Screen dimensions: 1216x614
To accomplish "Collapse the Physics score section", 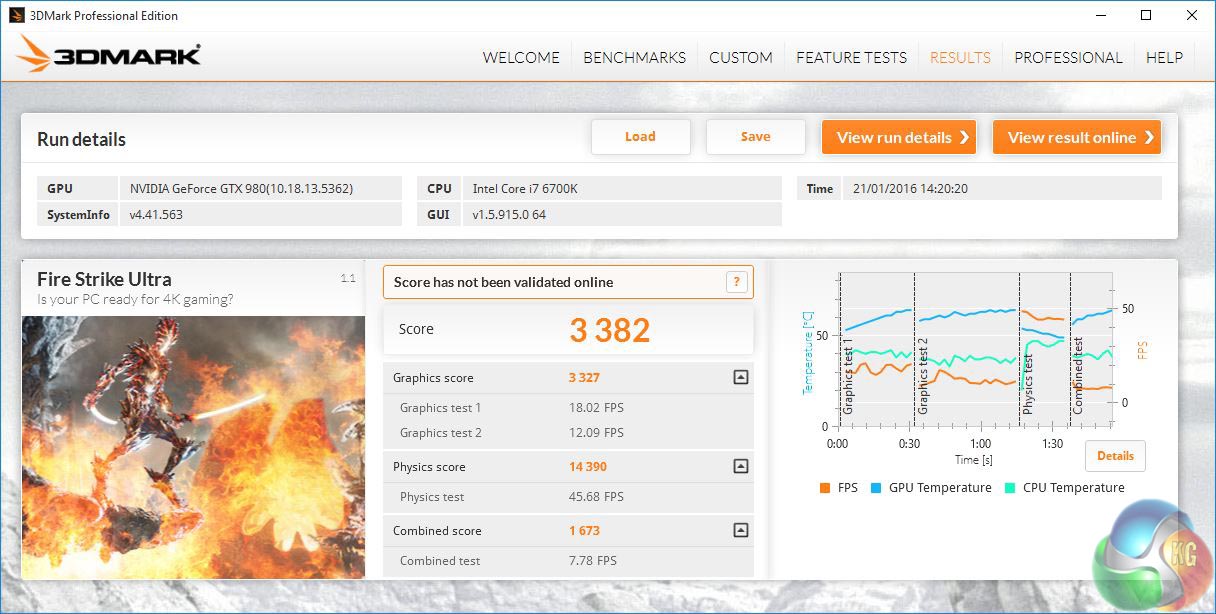I will point(740,466).
